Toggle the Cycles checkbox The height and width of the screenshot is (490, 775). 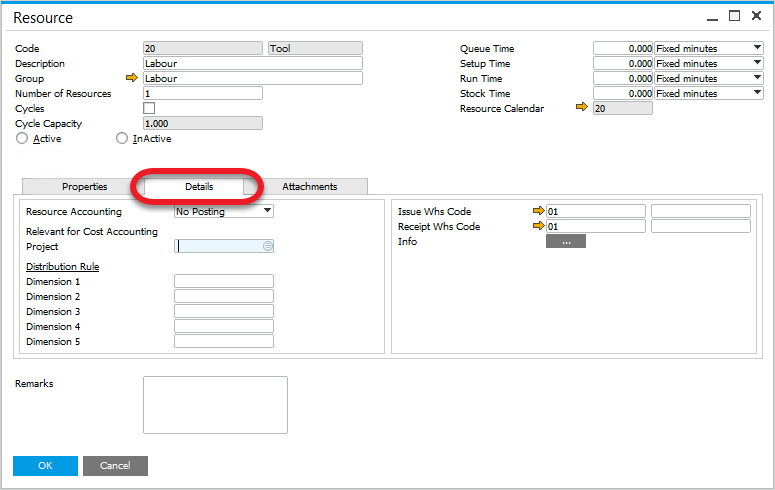(x=149, y=108)
